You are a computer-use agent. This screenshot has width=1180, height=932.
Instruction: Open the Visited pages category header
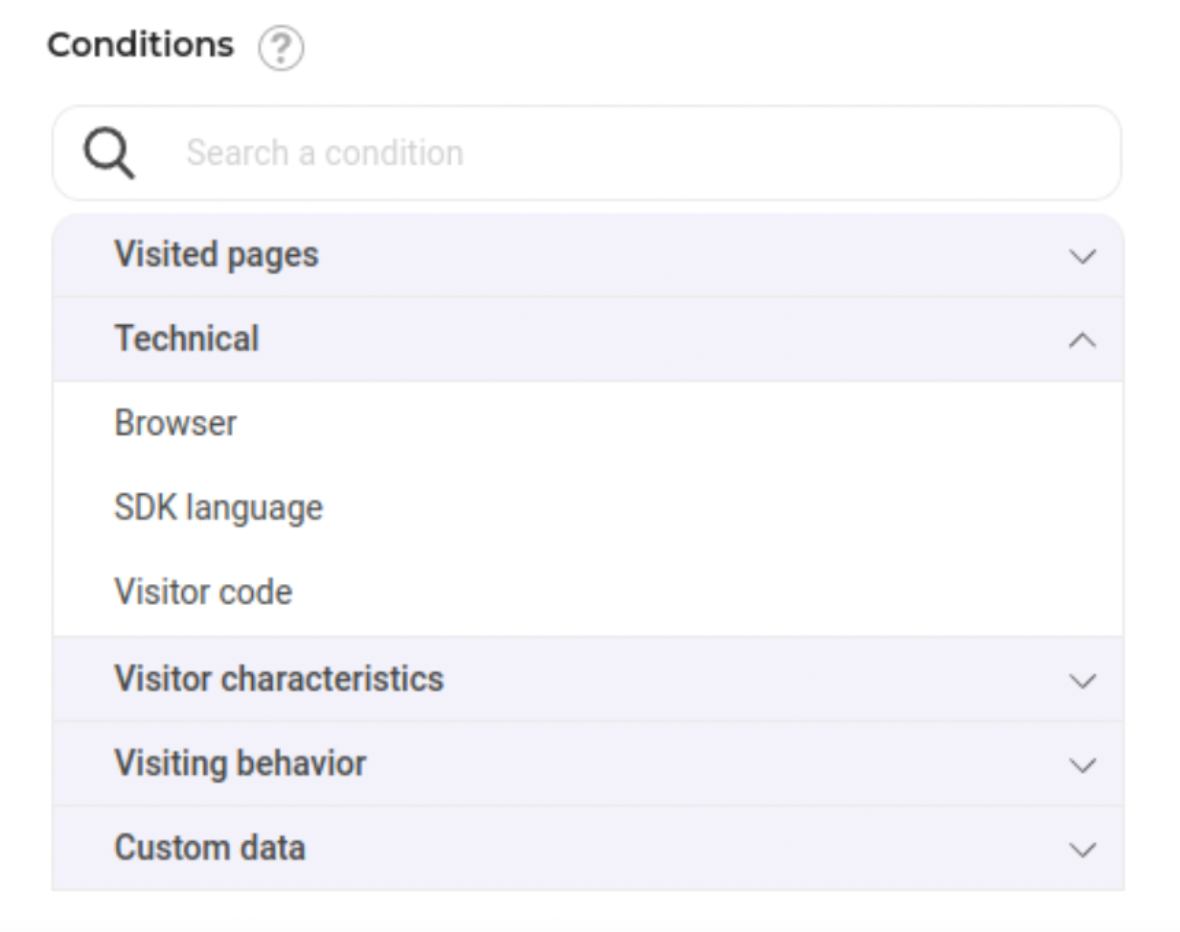[x=588, y=255]
